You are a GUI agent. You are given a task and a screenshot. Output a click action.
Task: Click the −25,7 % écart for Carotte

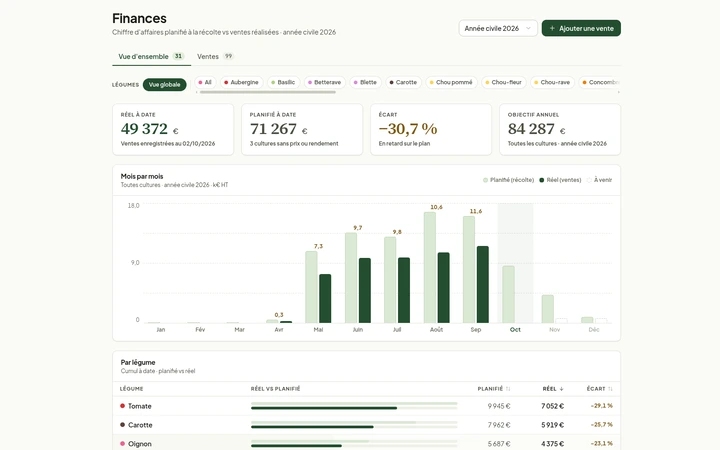(x=602, y=425)
